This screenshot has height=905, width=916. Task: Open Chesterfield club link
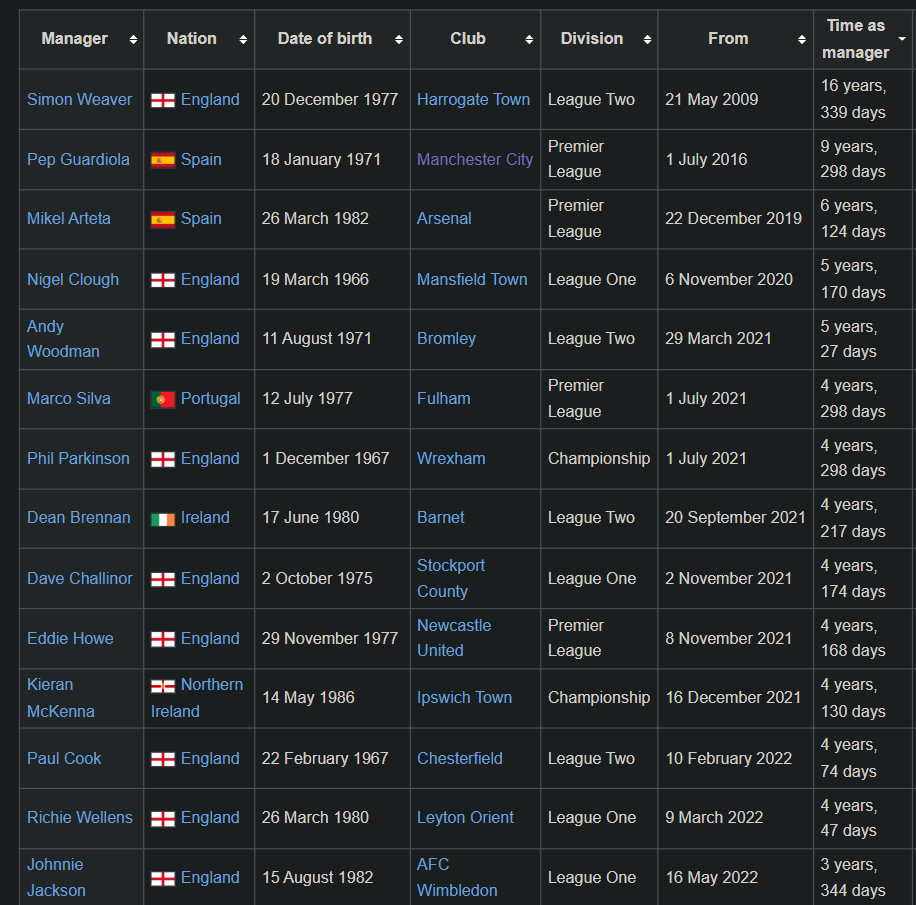coord(460,758)
